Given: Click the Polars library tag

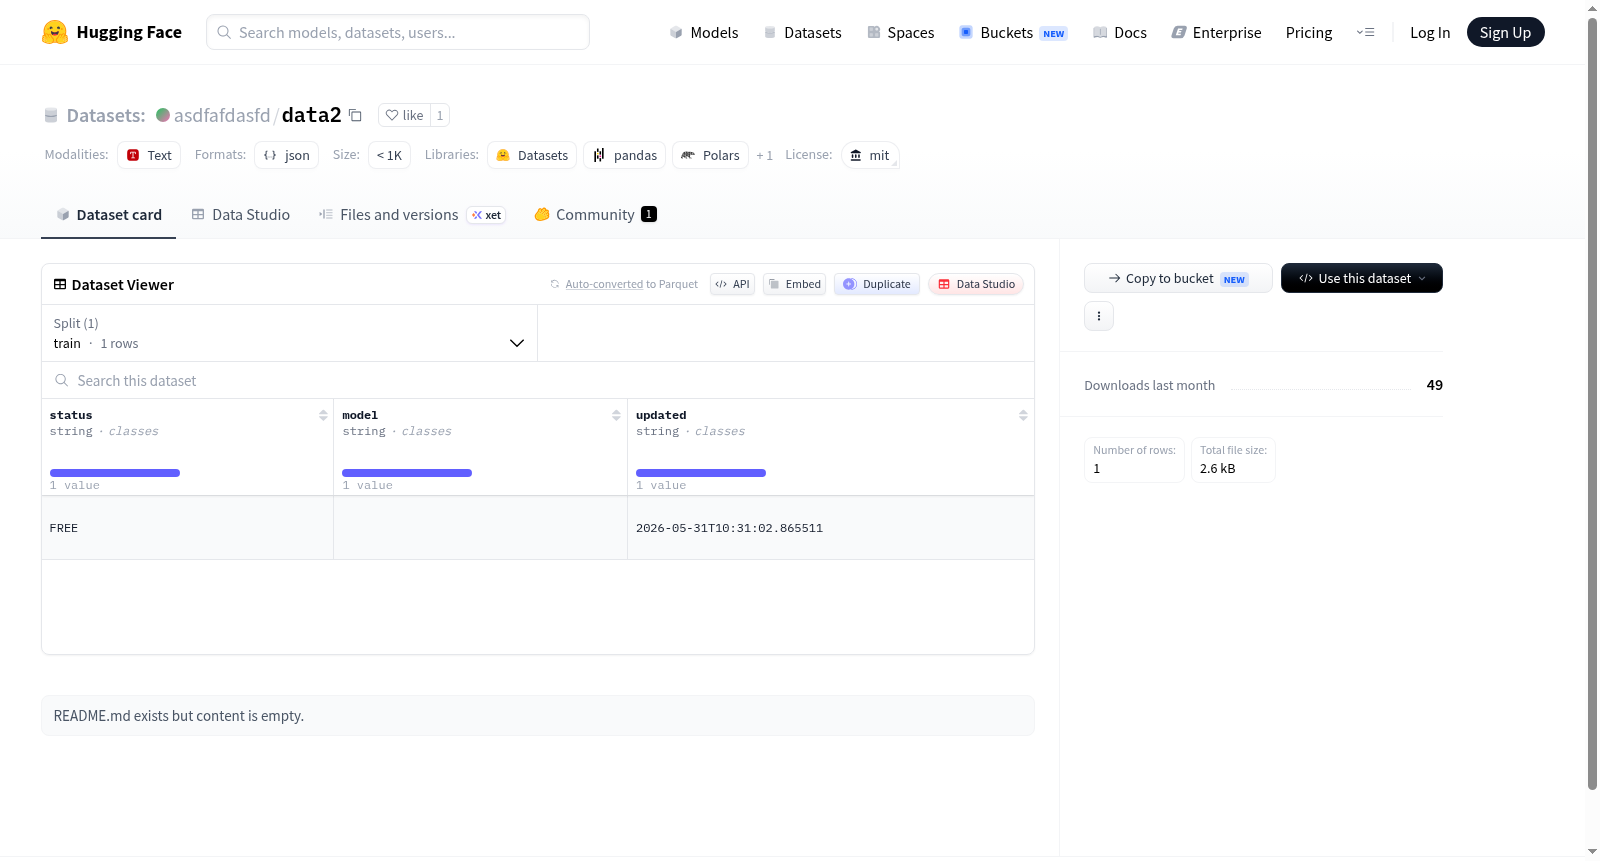Looking at the screenshot, I should [x=710, y=155].
